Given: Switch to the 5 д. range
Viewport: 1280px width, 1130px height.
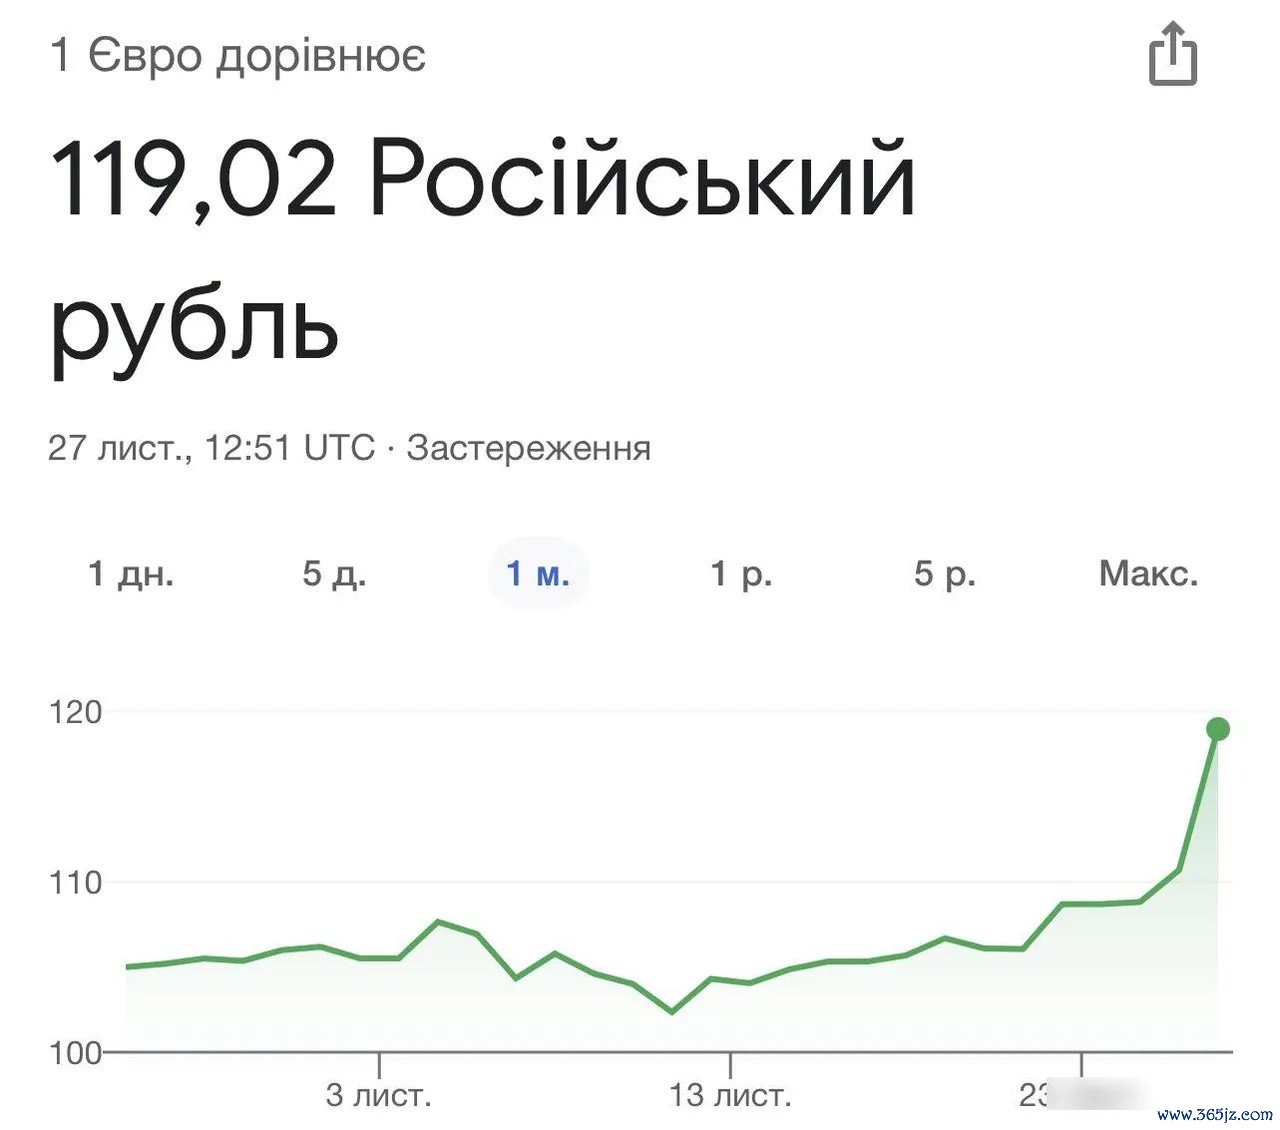Looking at the screenshot, I should (335, 574).
